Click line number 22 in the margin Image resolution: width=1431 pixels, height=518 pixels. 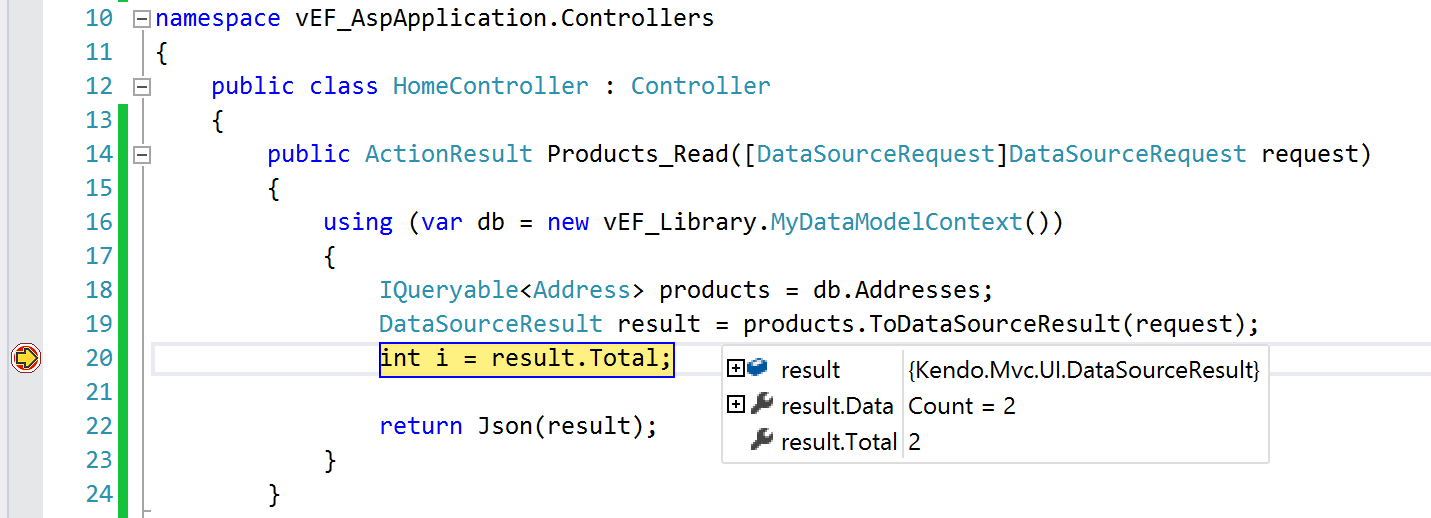[x=99, y=426]
